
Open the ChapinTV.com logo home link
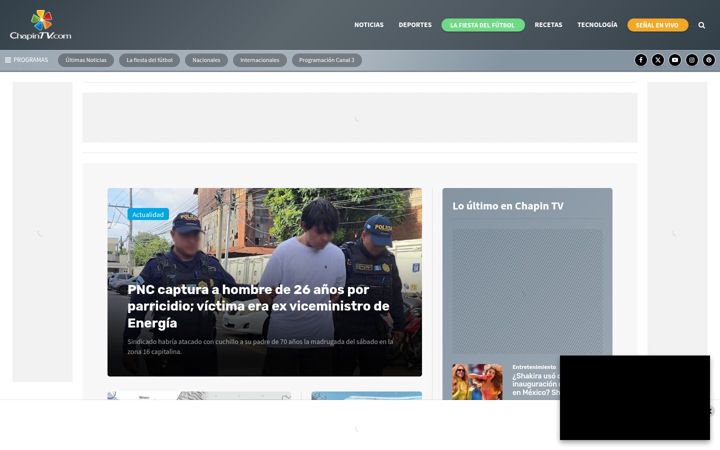click(40, 25)
